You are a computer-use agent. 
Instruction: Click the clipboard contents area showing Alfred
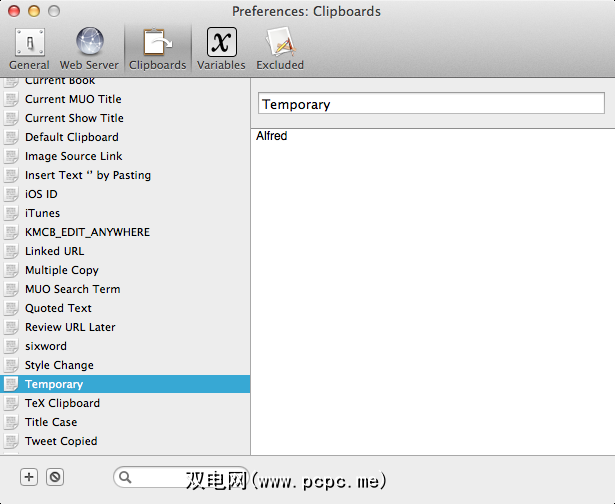[433, 292]
